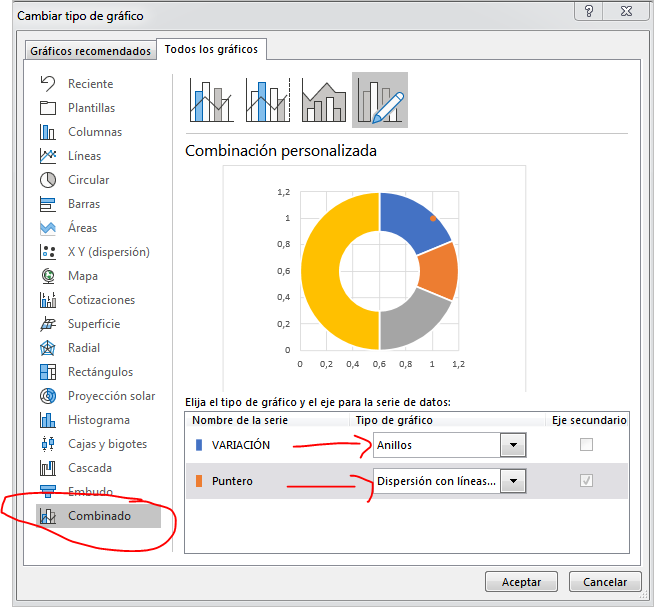654x607 pixels.
Task: Select the Cotizaciones stock chart icon
Action: pos(48,300)
